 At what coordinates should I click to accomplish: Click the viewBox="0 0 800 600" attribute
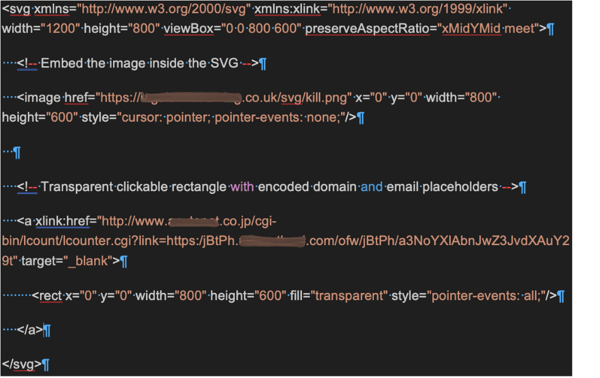pyautogui.click(x=232, y=28)
